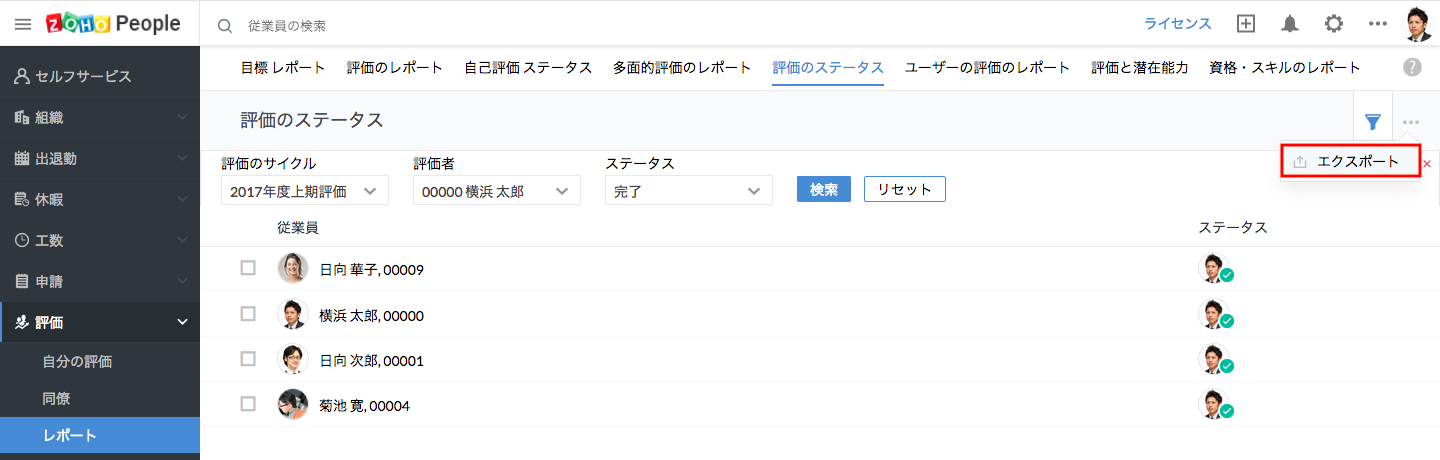Open the ステータス filter dropdown
This screenshot has height=460, width=1440.
point(689,191)
